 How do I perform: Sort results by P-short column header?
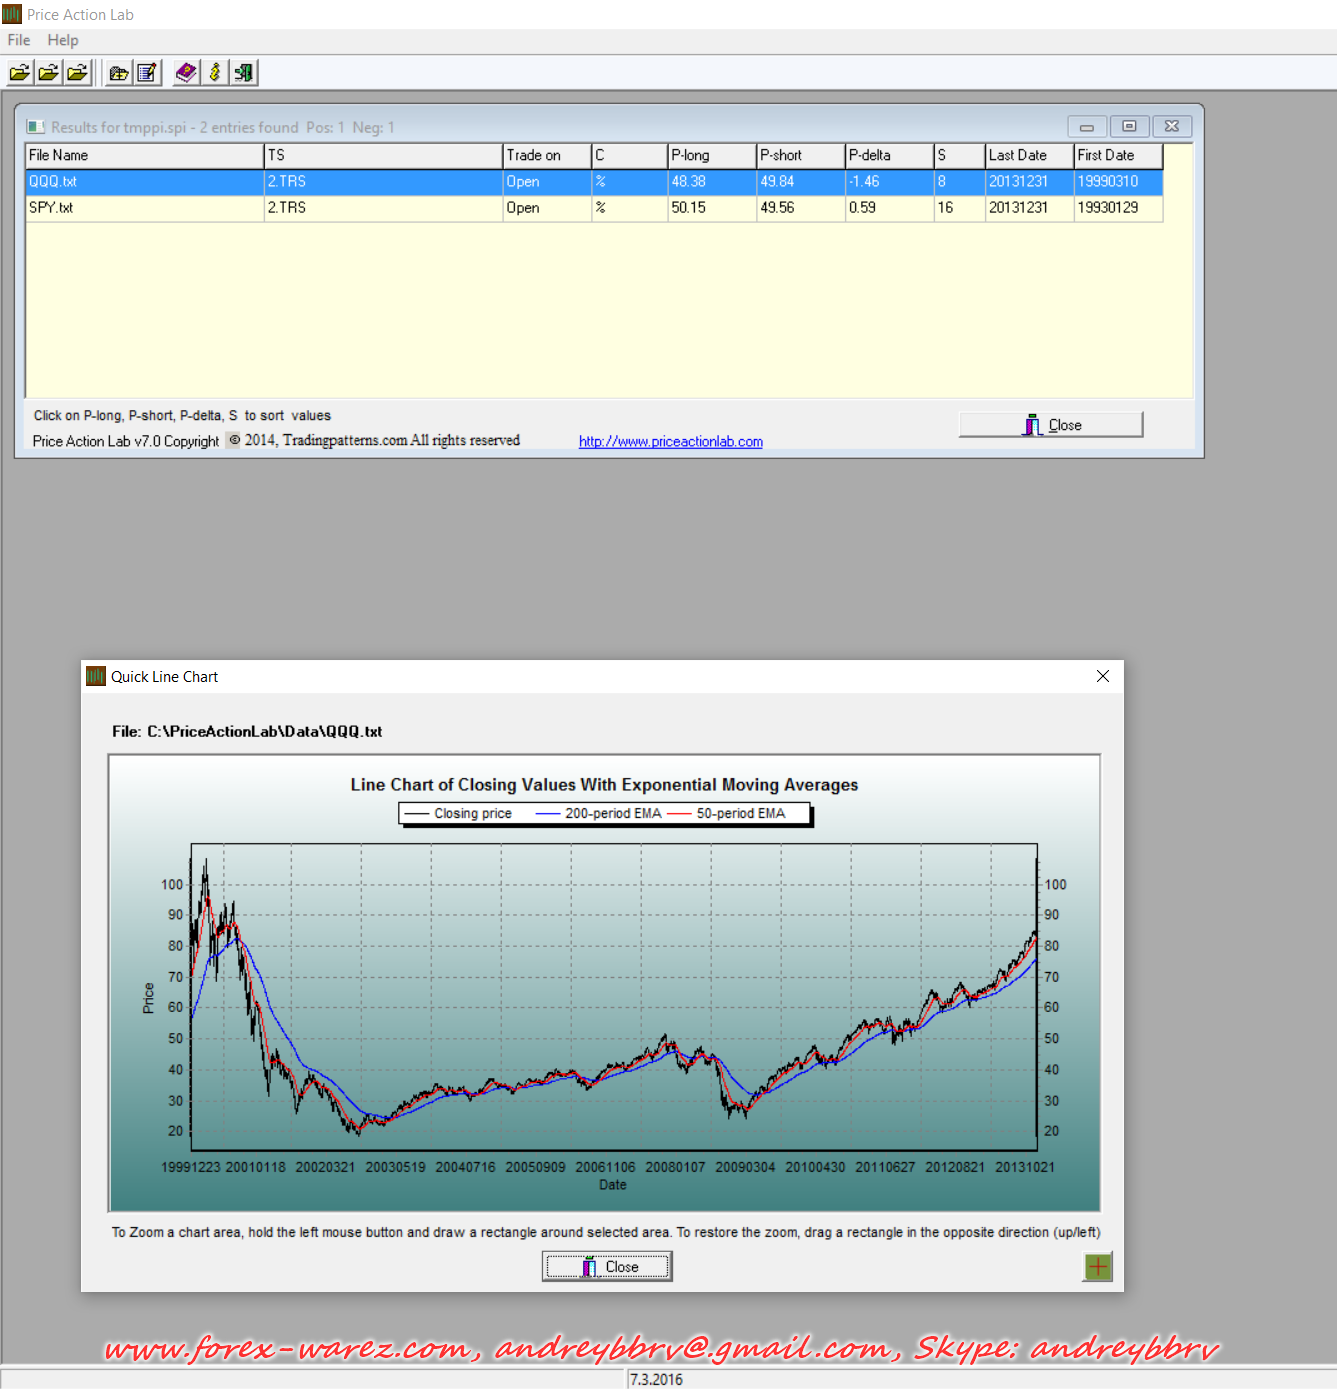[x=799, y=156]
